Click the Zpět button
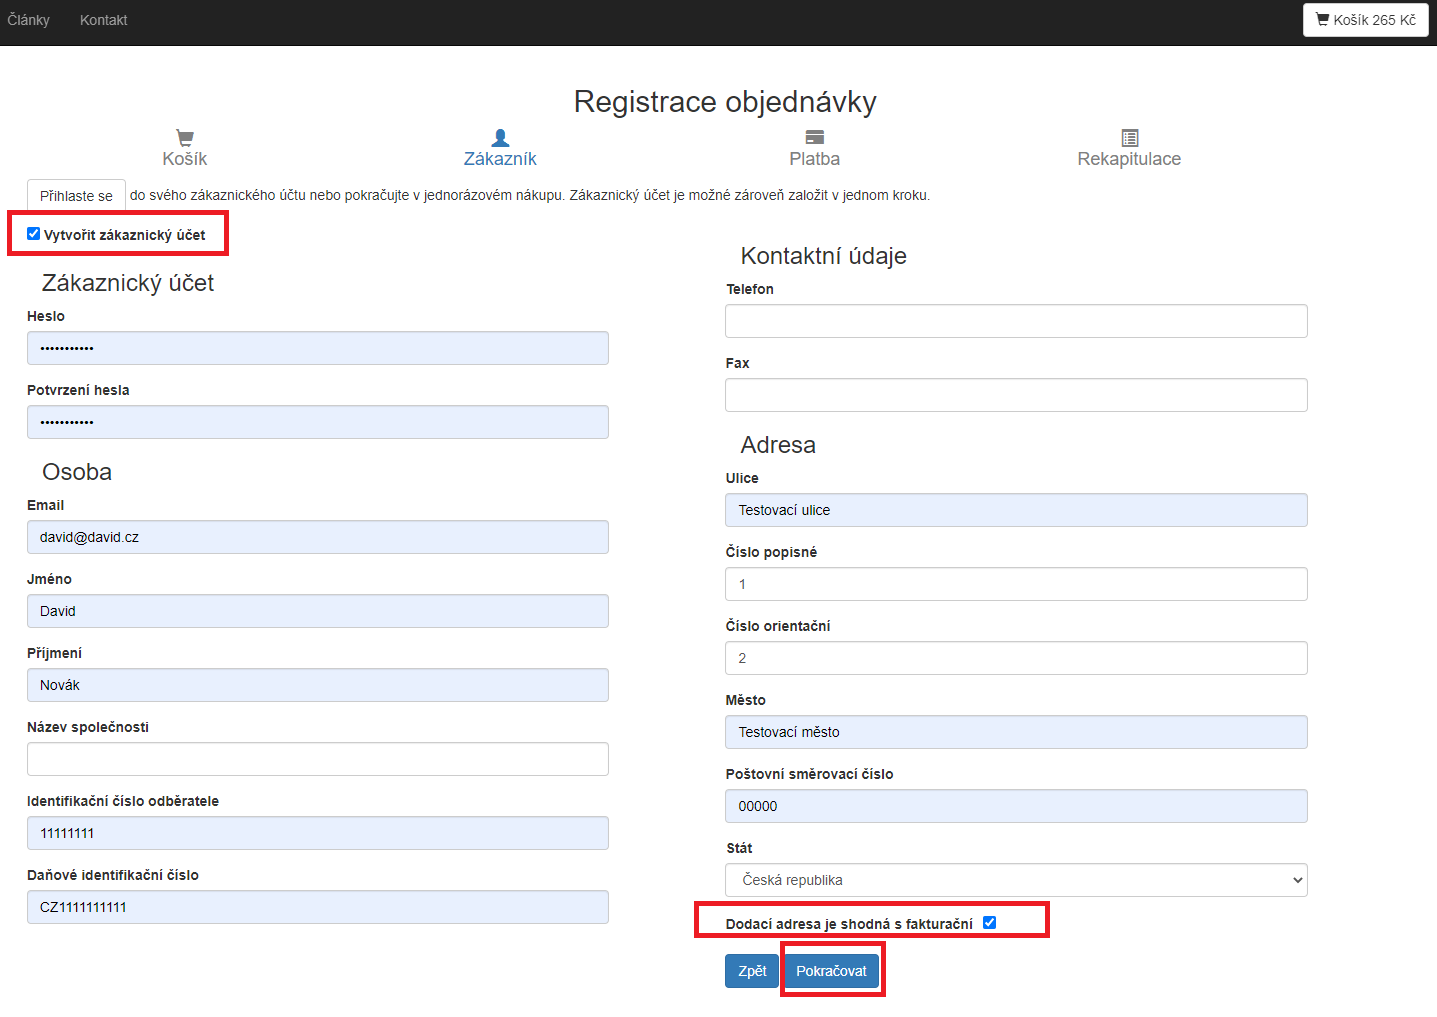Image resolution: width=1437 pixels, height=1017 pixels. [x=752, y=971]
